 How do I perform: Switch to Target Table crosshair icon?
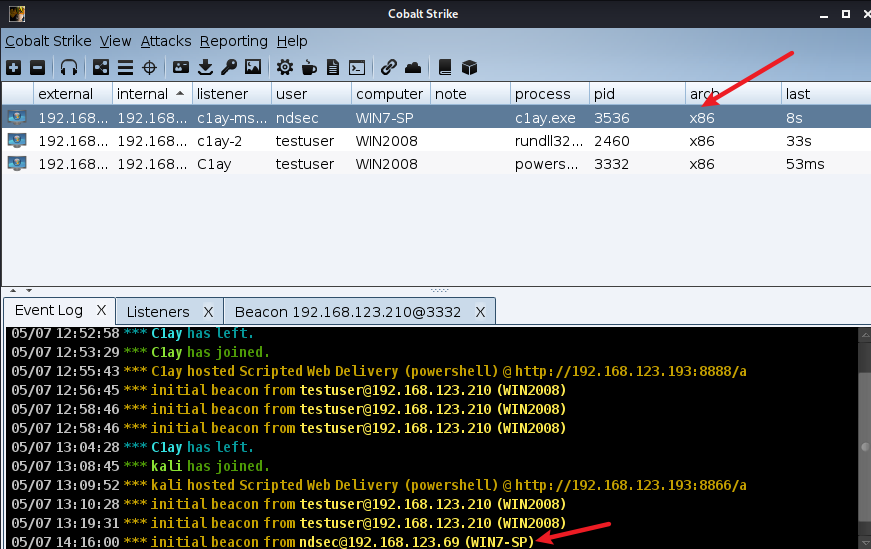tap(149, 68)
